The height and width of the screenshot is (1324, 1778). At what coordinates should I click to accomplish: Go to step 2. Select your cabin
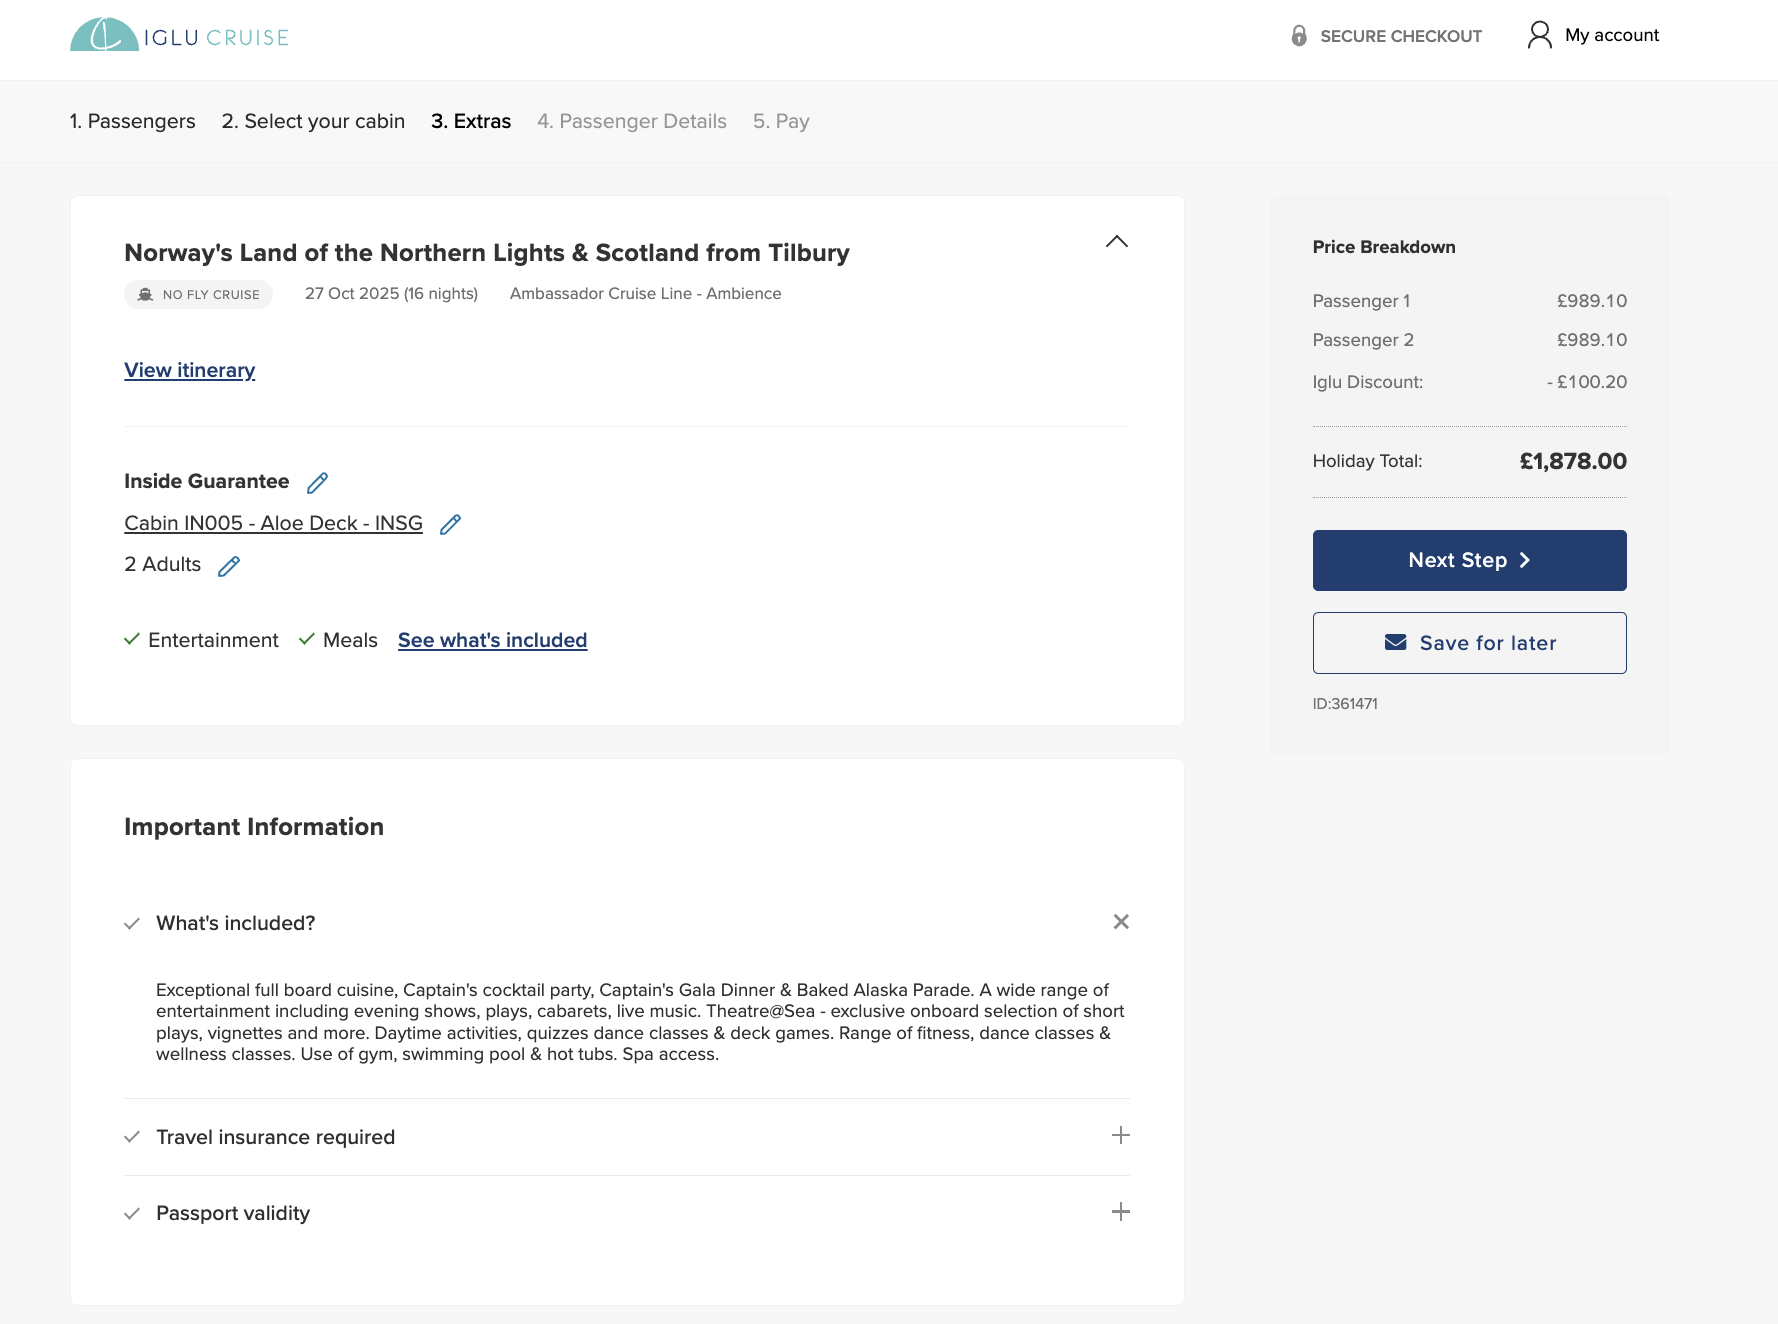pyautogui.click(x=313, y=121)
